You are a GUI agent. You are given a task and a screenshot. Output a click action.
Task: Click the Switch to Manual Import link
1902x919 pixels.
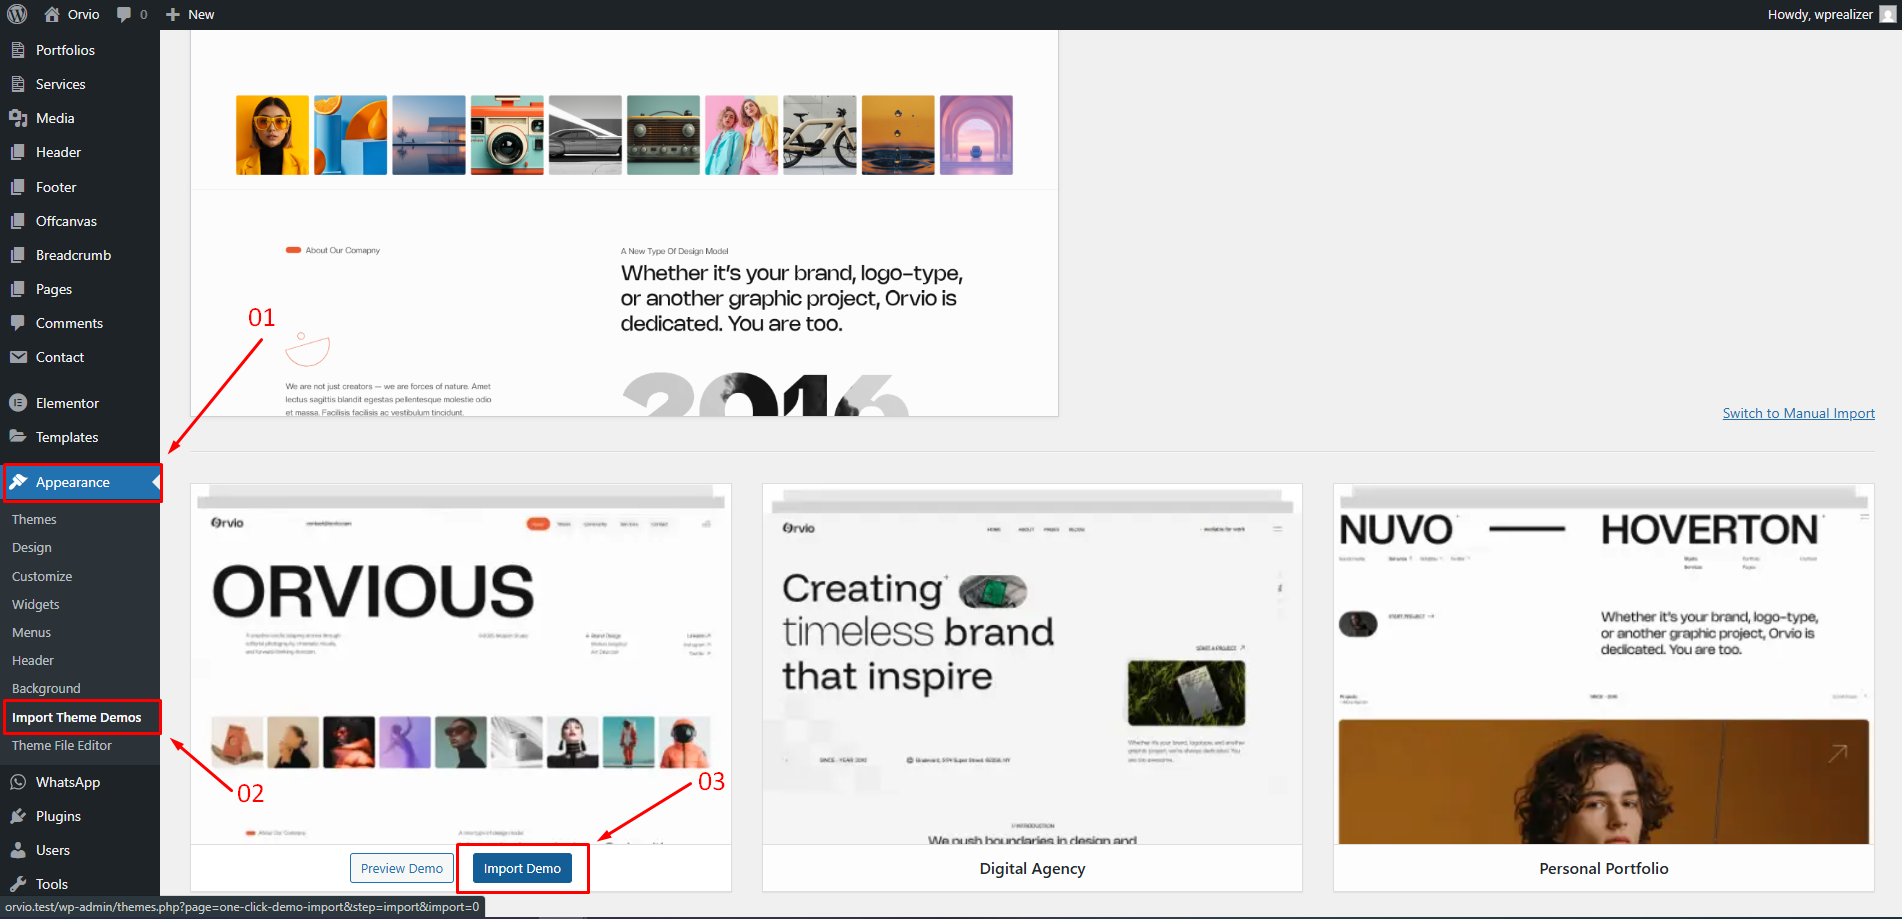click(x=1798, y=413)
